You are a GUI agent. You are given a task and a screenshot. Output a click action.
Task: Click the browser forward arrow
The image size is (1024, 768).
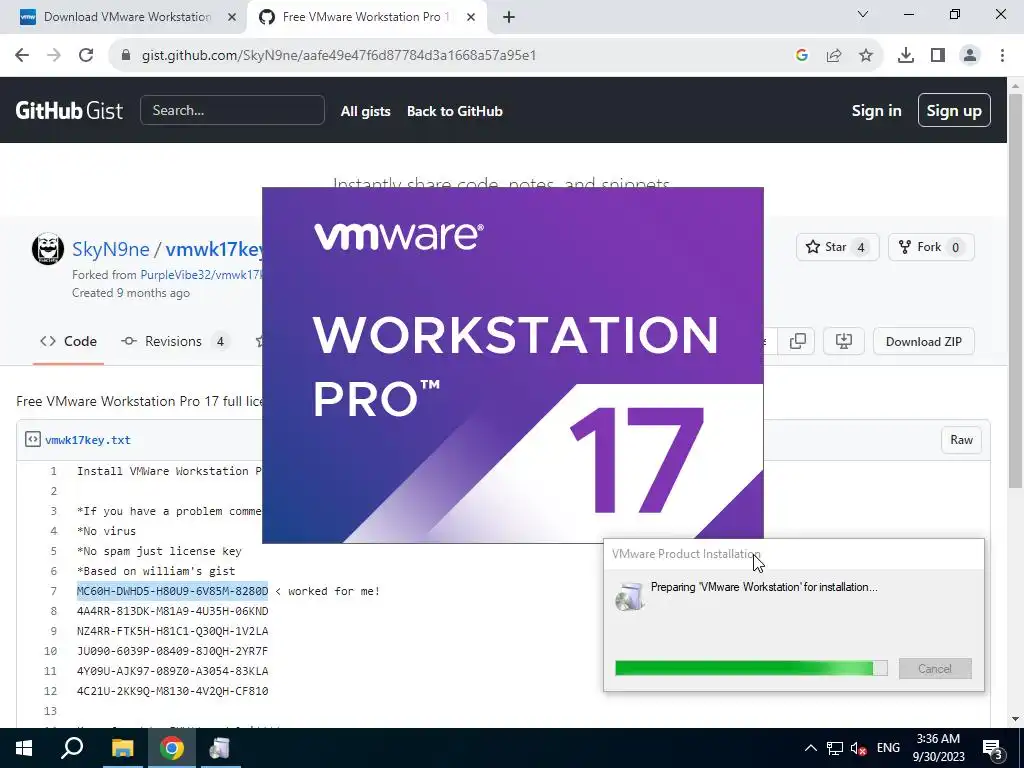pos(54,55)
